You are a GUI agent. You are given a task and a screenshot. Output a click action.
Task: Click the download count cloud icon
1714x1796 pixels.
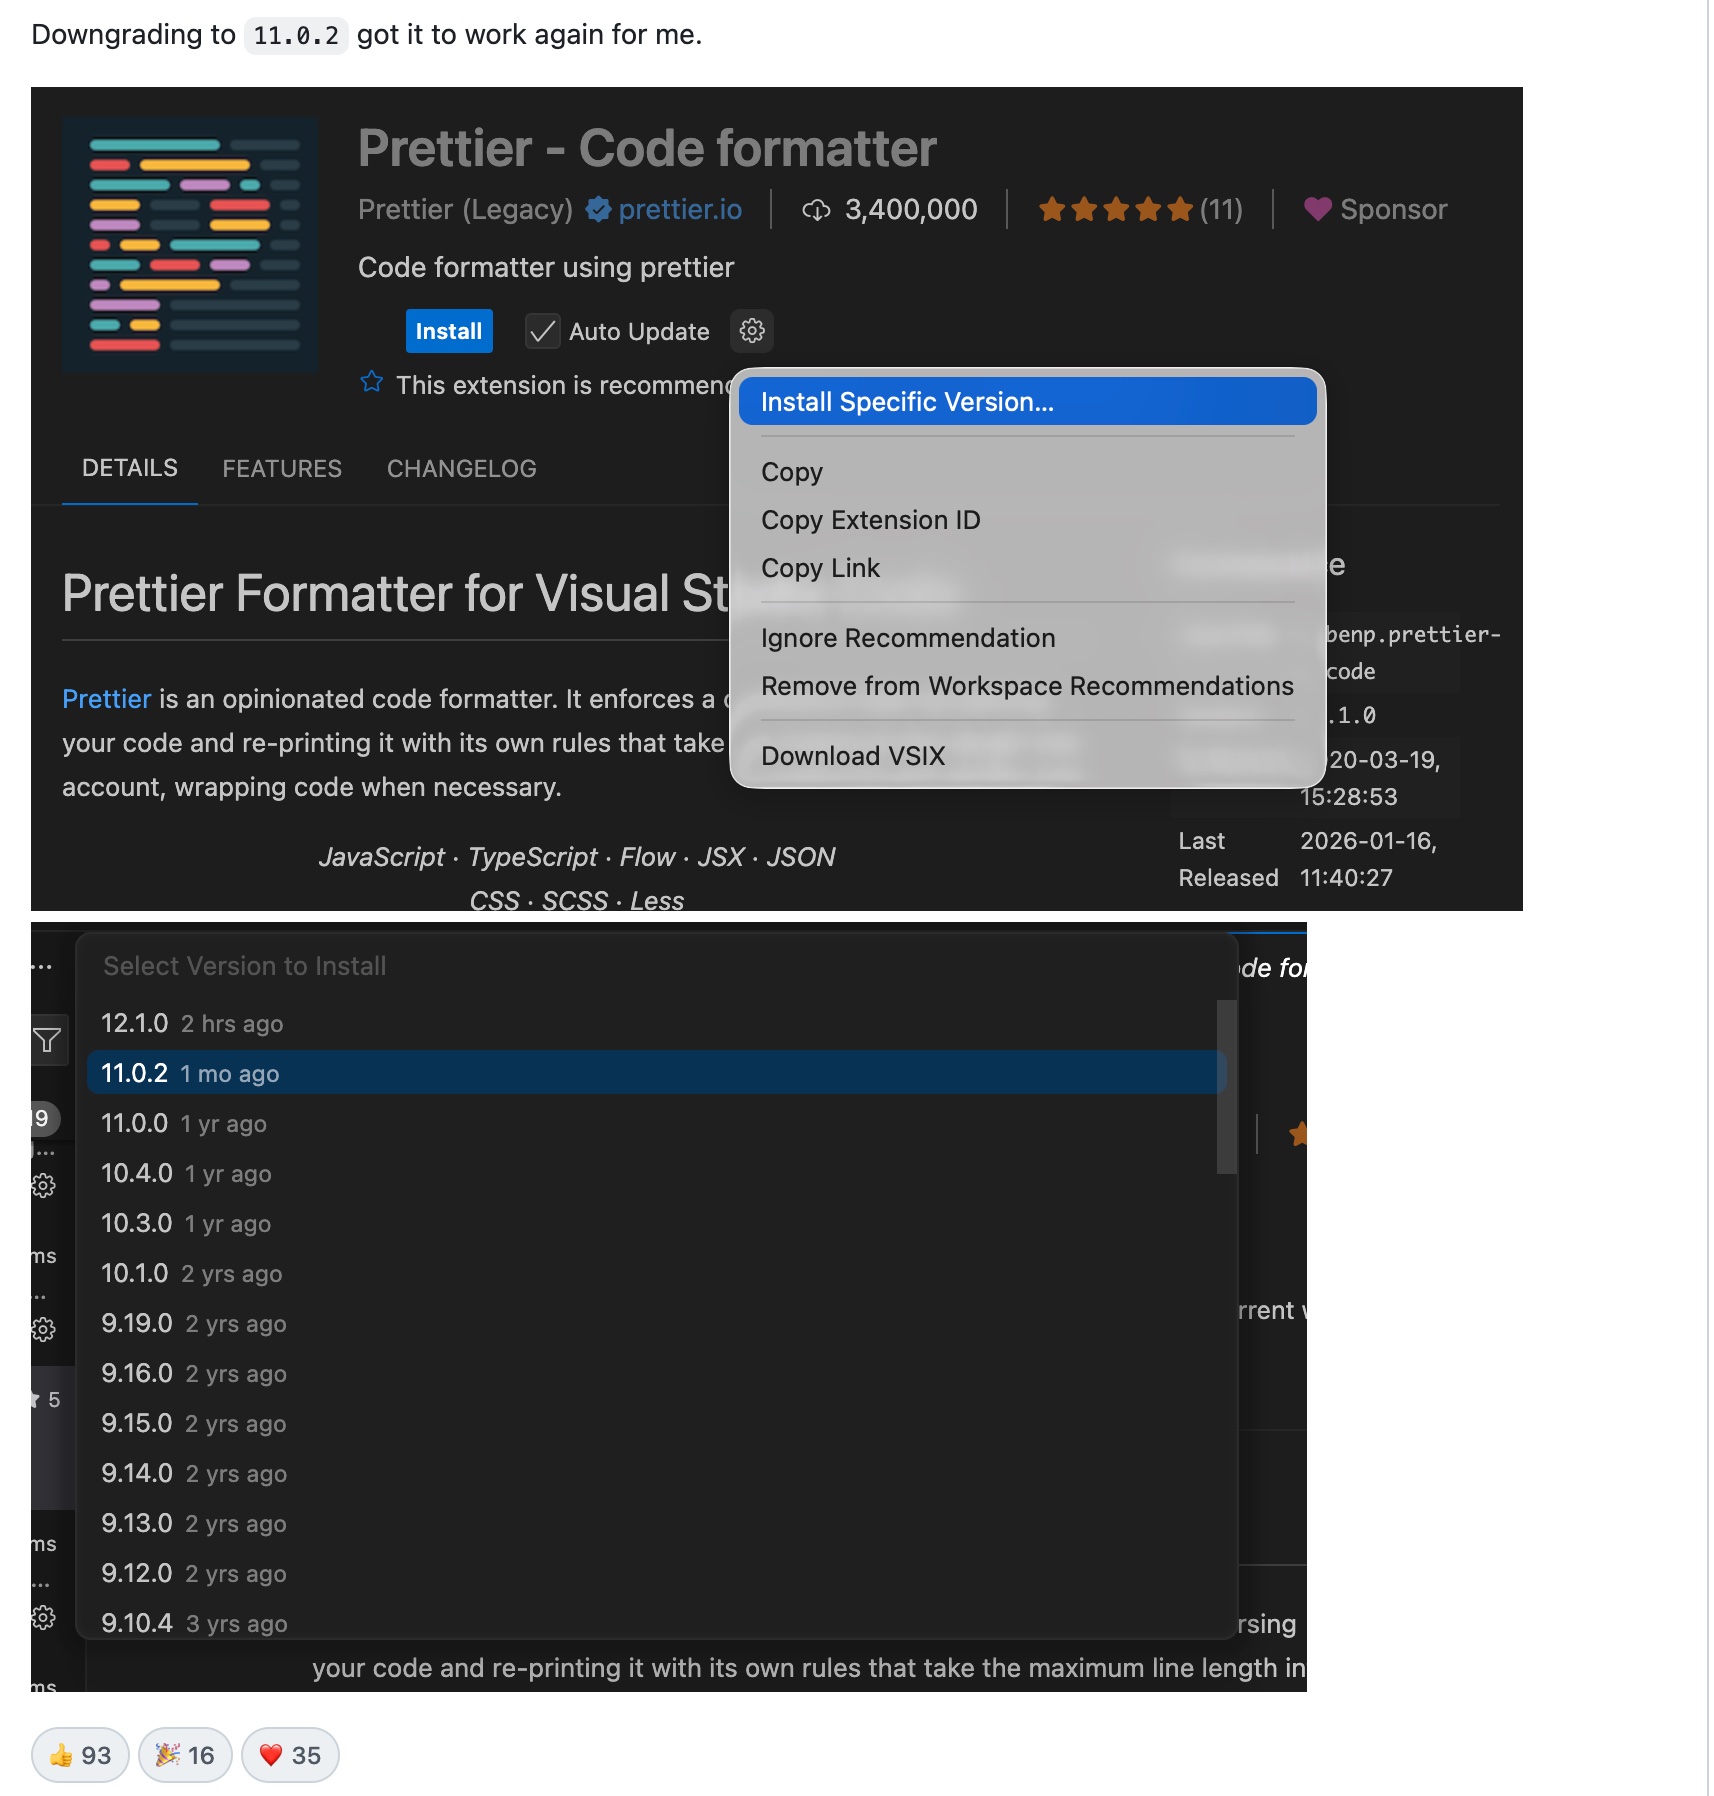point(817,210)
